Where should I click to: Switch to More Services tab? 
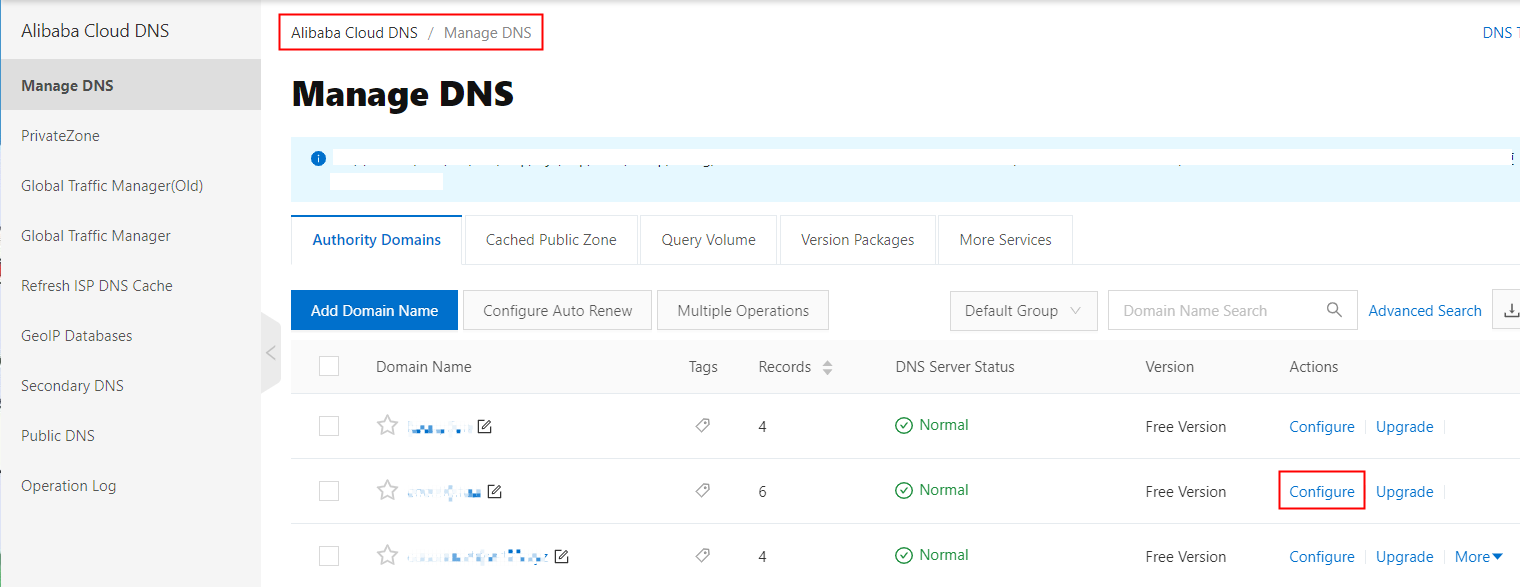1005,240
